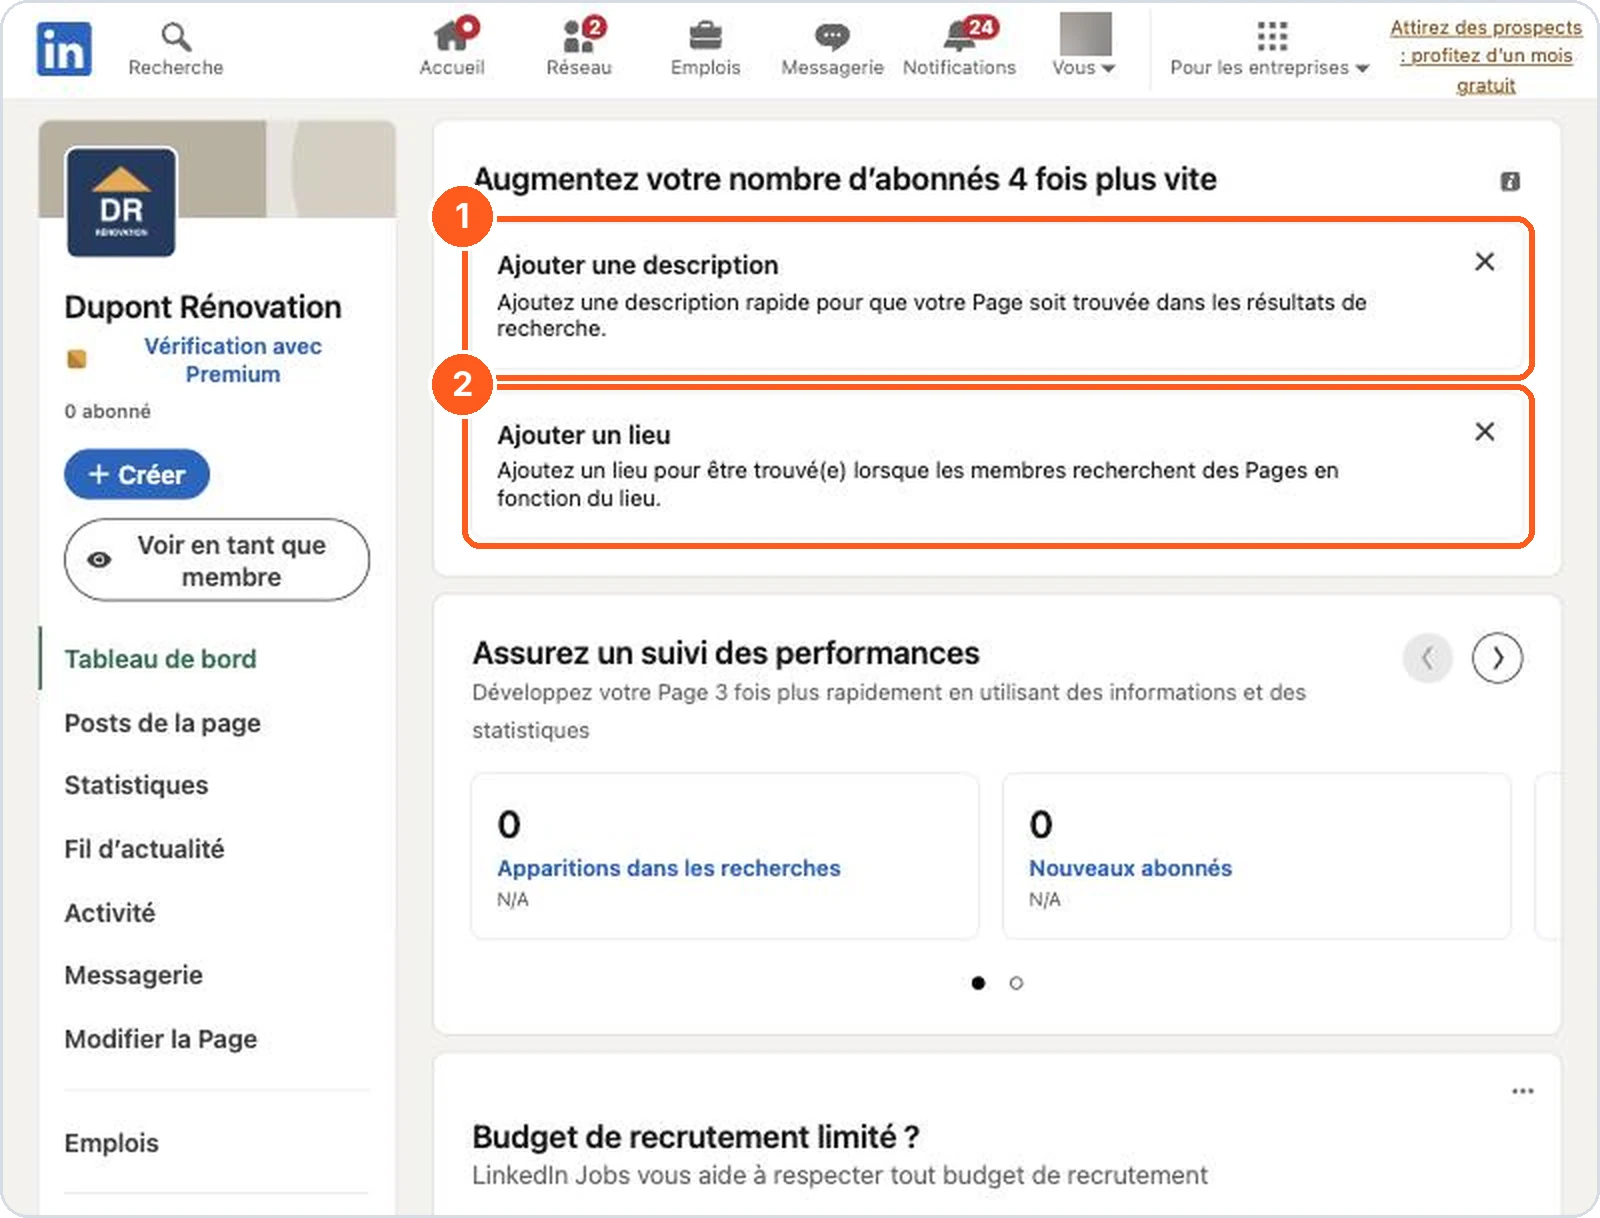Select Tableau de bord in sidebar
1600x1218 pixels.
160,659
